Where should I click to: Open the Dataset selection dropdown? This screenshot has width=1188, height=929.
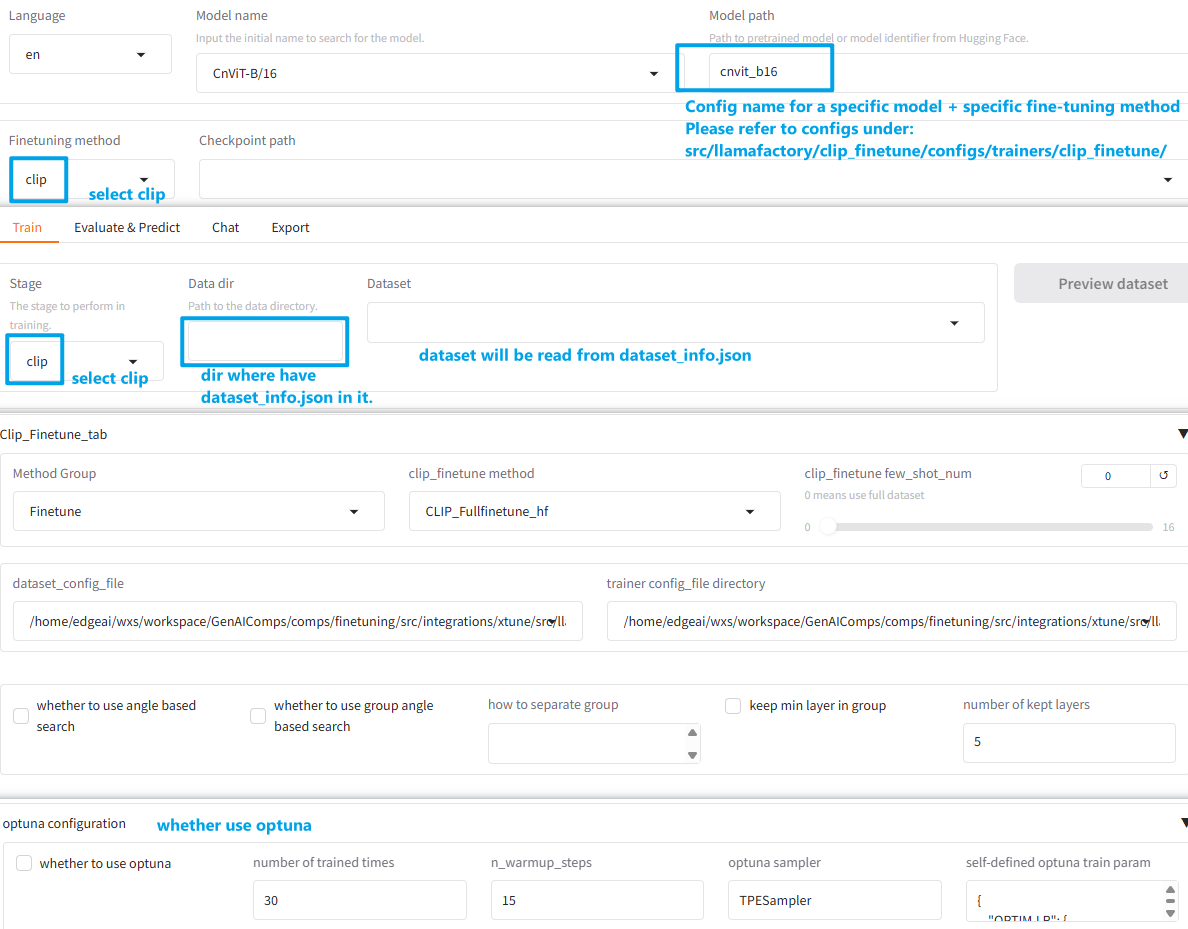tap(954, 323)
